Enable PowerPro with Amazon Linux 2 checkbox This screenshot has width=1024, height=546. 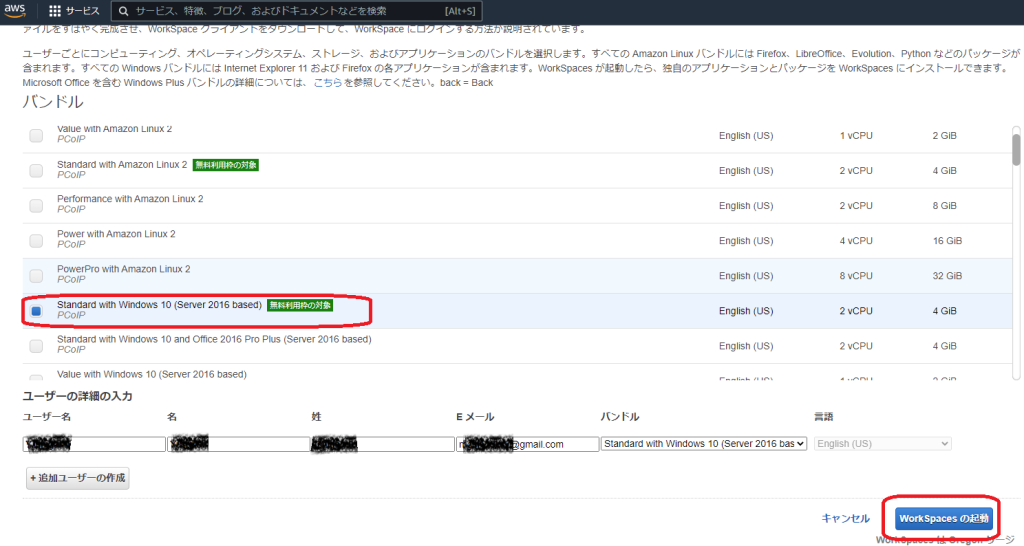(x=36, y=276)
